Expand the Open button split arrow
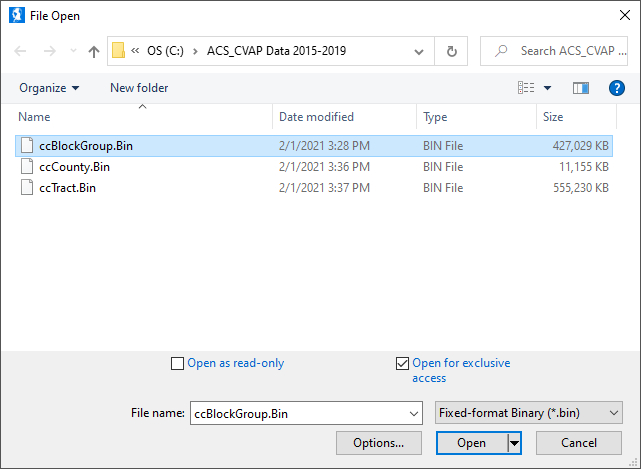This screenshot has height=469, width=641. (x=515, y=443)
